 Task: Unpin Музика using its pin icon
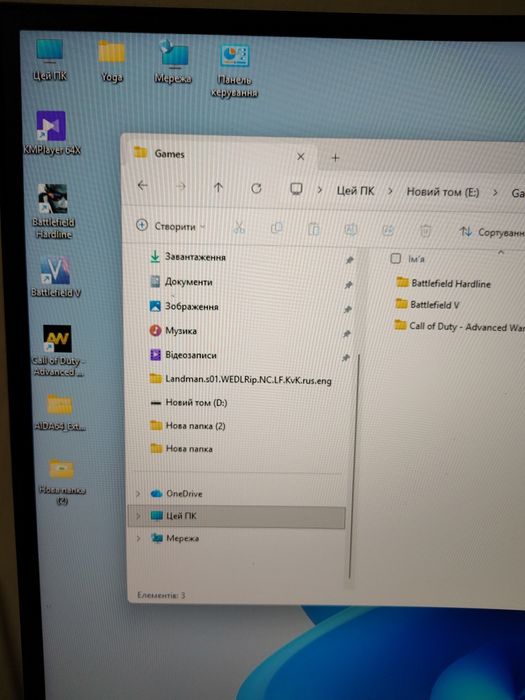346,333
